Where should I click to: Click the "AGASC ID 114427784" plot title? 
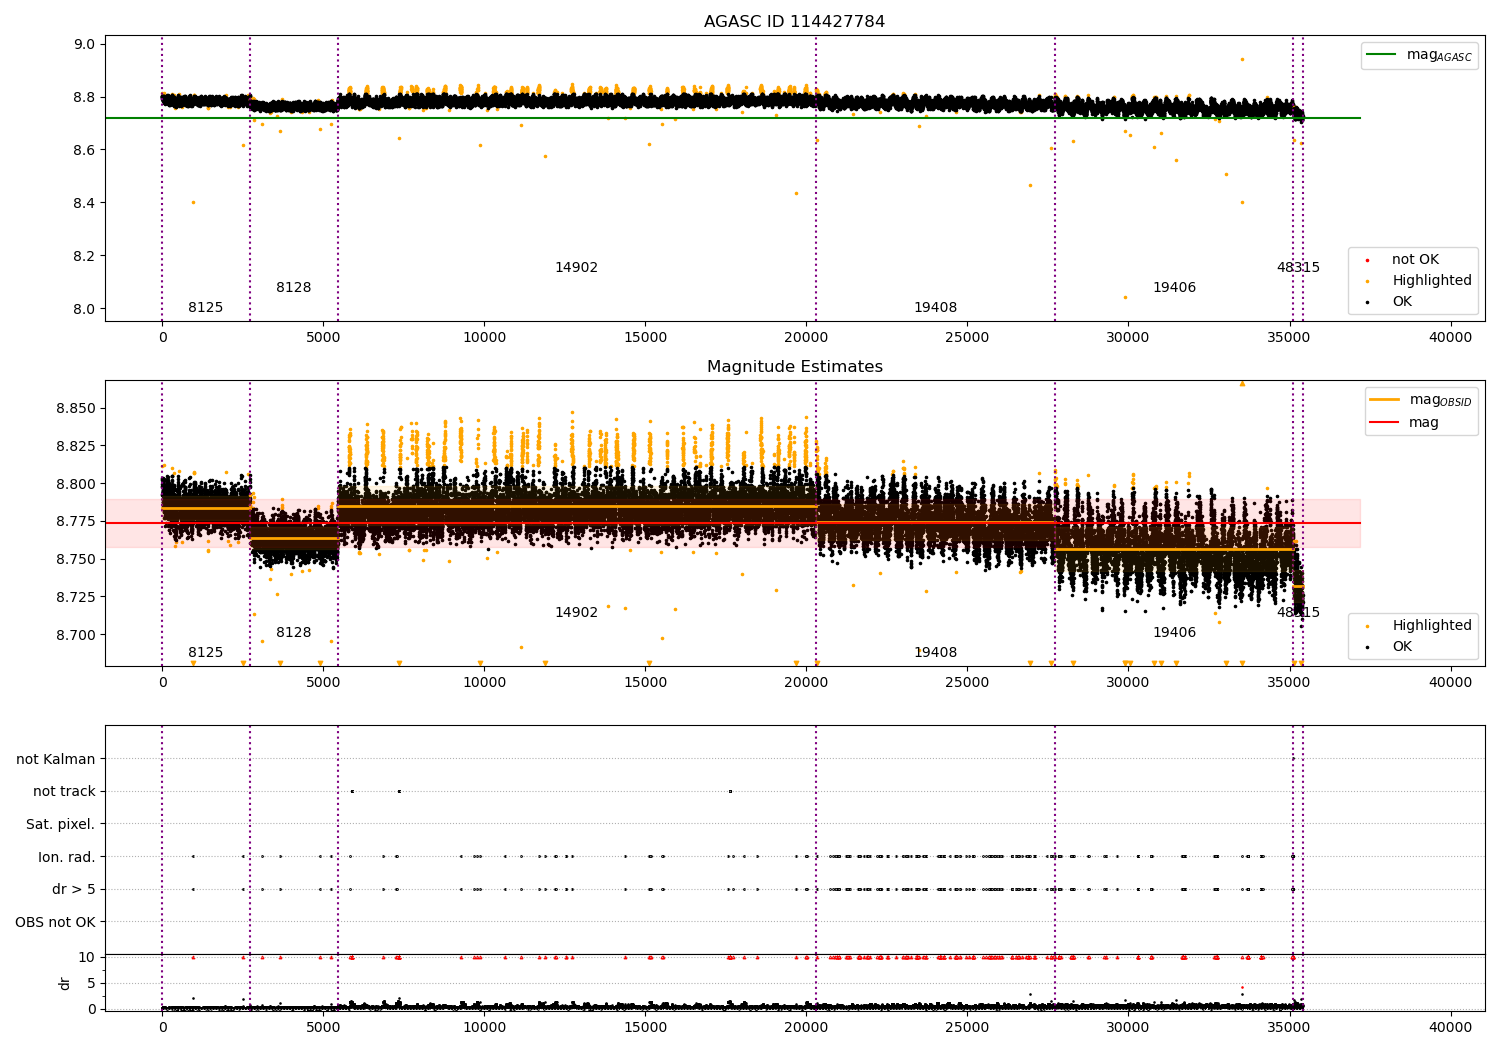click(794, 22)
